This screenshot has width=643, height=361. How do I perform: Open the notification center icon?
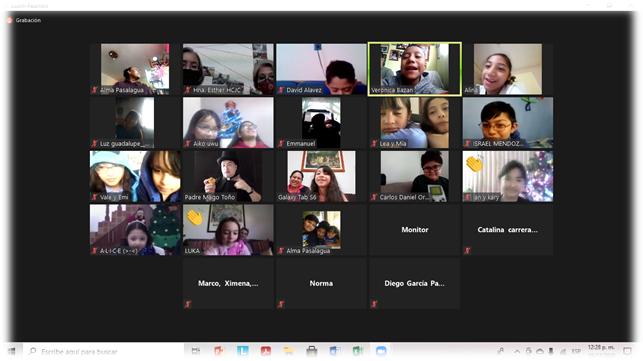627,351
